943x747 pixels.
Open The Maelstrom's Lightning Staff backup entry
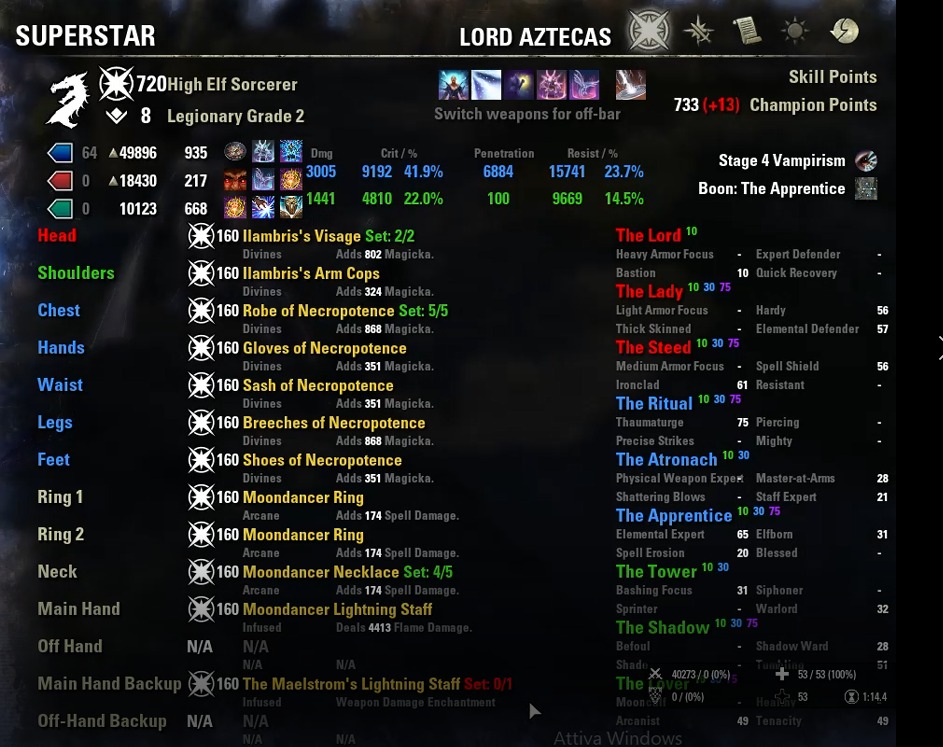pos(351,684)
